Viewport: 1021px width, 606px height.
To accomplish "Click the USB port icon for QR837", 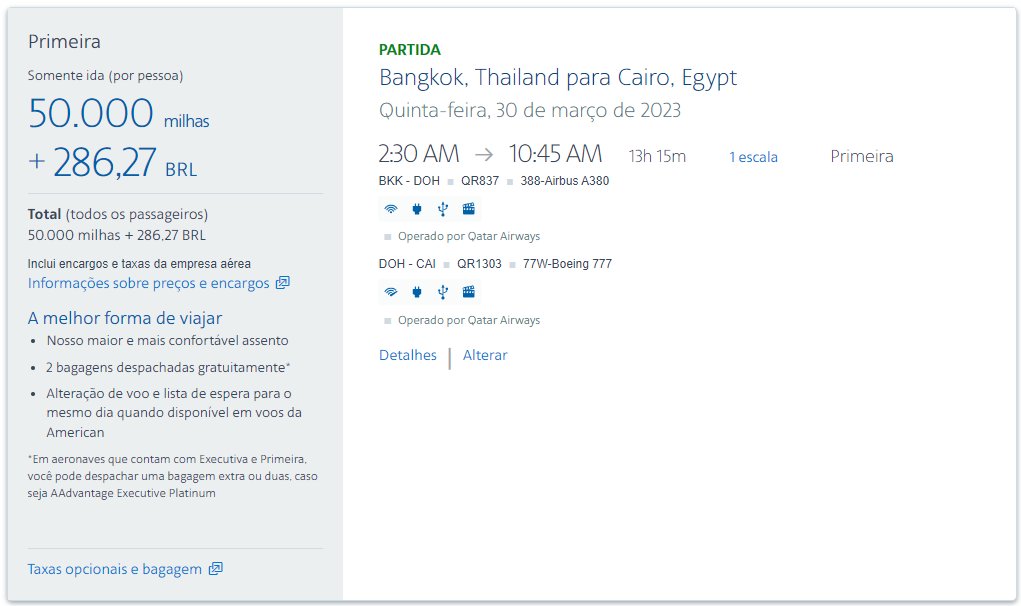I will (443, 209).
